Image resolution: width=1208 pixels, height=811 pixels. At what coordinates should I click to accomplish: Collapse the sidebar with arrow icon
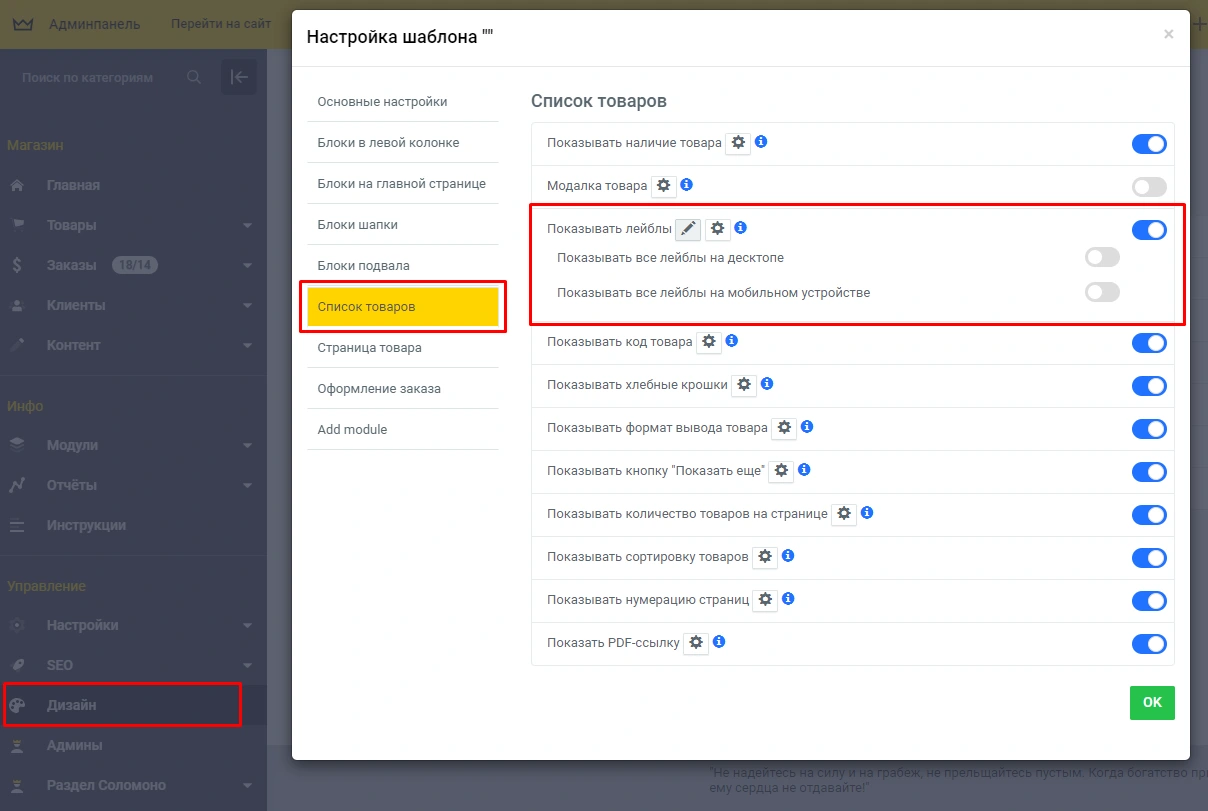pyautogui.click(x=238, y=77)
